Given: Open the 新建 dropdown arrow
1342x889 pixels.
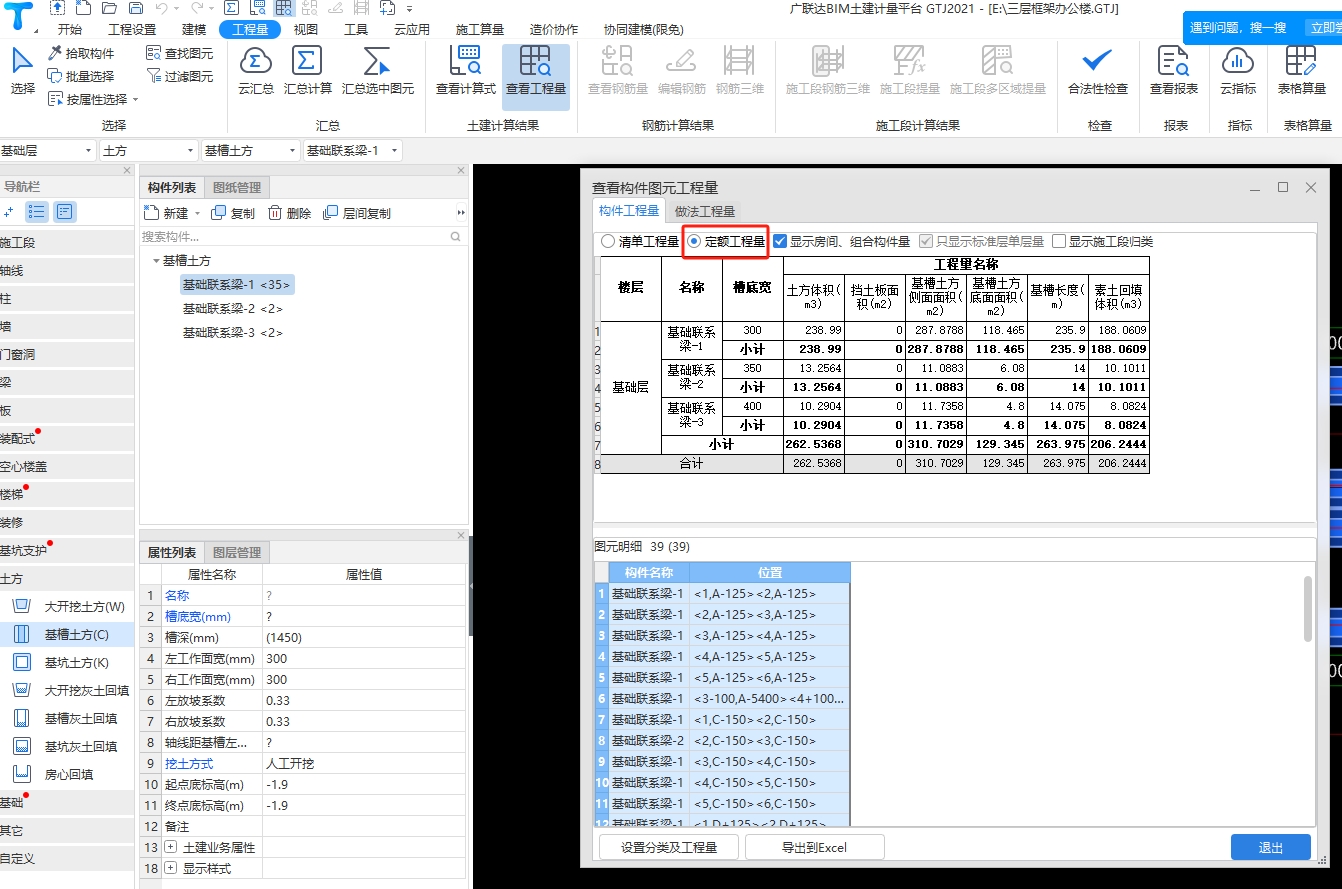Looking at the screenshot, I should point(197,214).
